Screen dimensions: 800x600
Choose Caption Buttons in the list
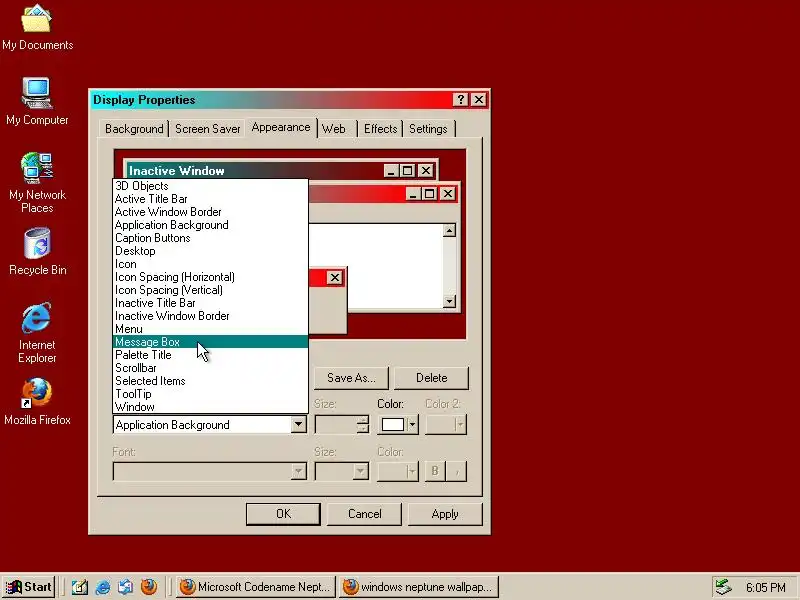pos(210,238)
